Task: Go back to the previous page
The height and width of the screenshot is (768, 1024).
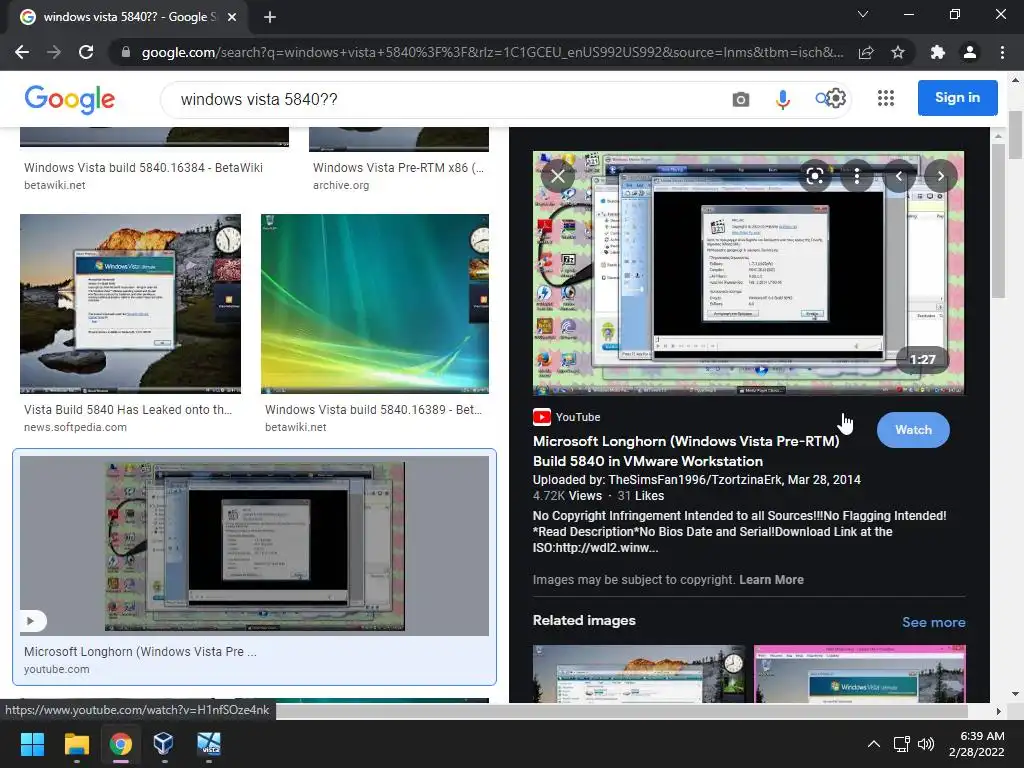Action: [22, 52]
